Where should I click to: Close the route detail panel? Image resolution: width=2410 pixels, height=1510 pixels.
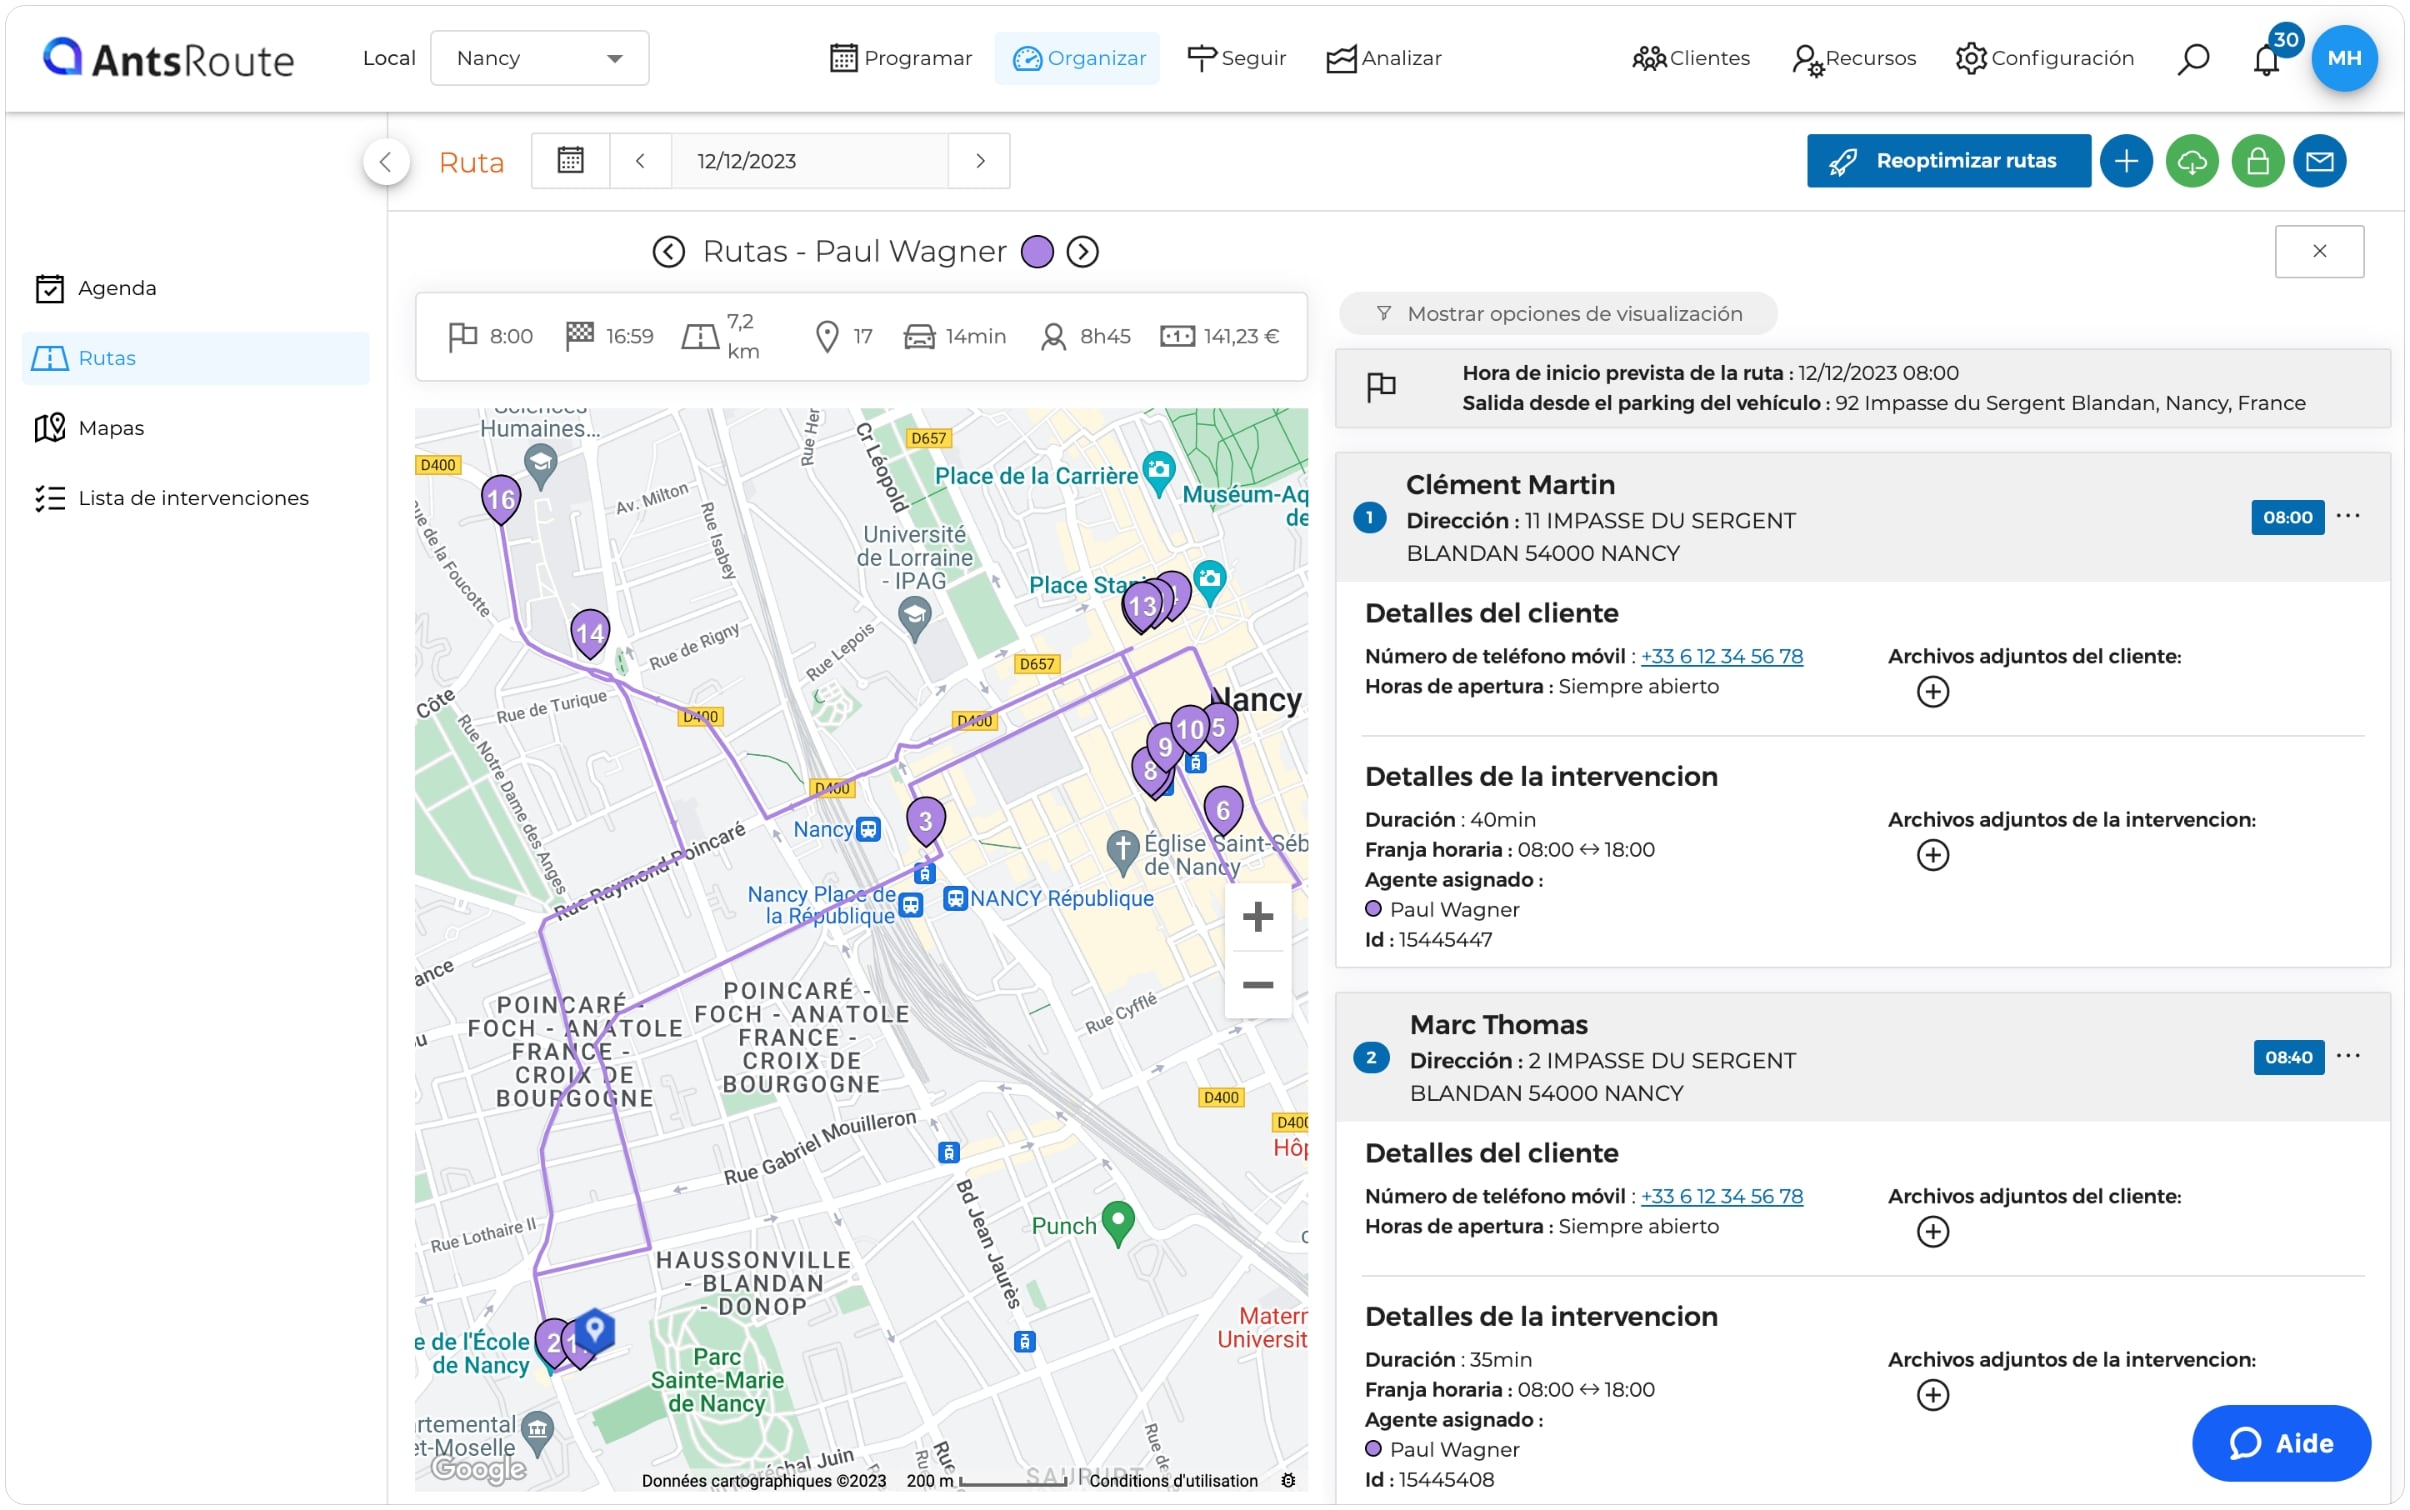2319,251
